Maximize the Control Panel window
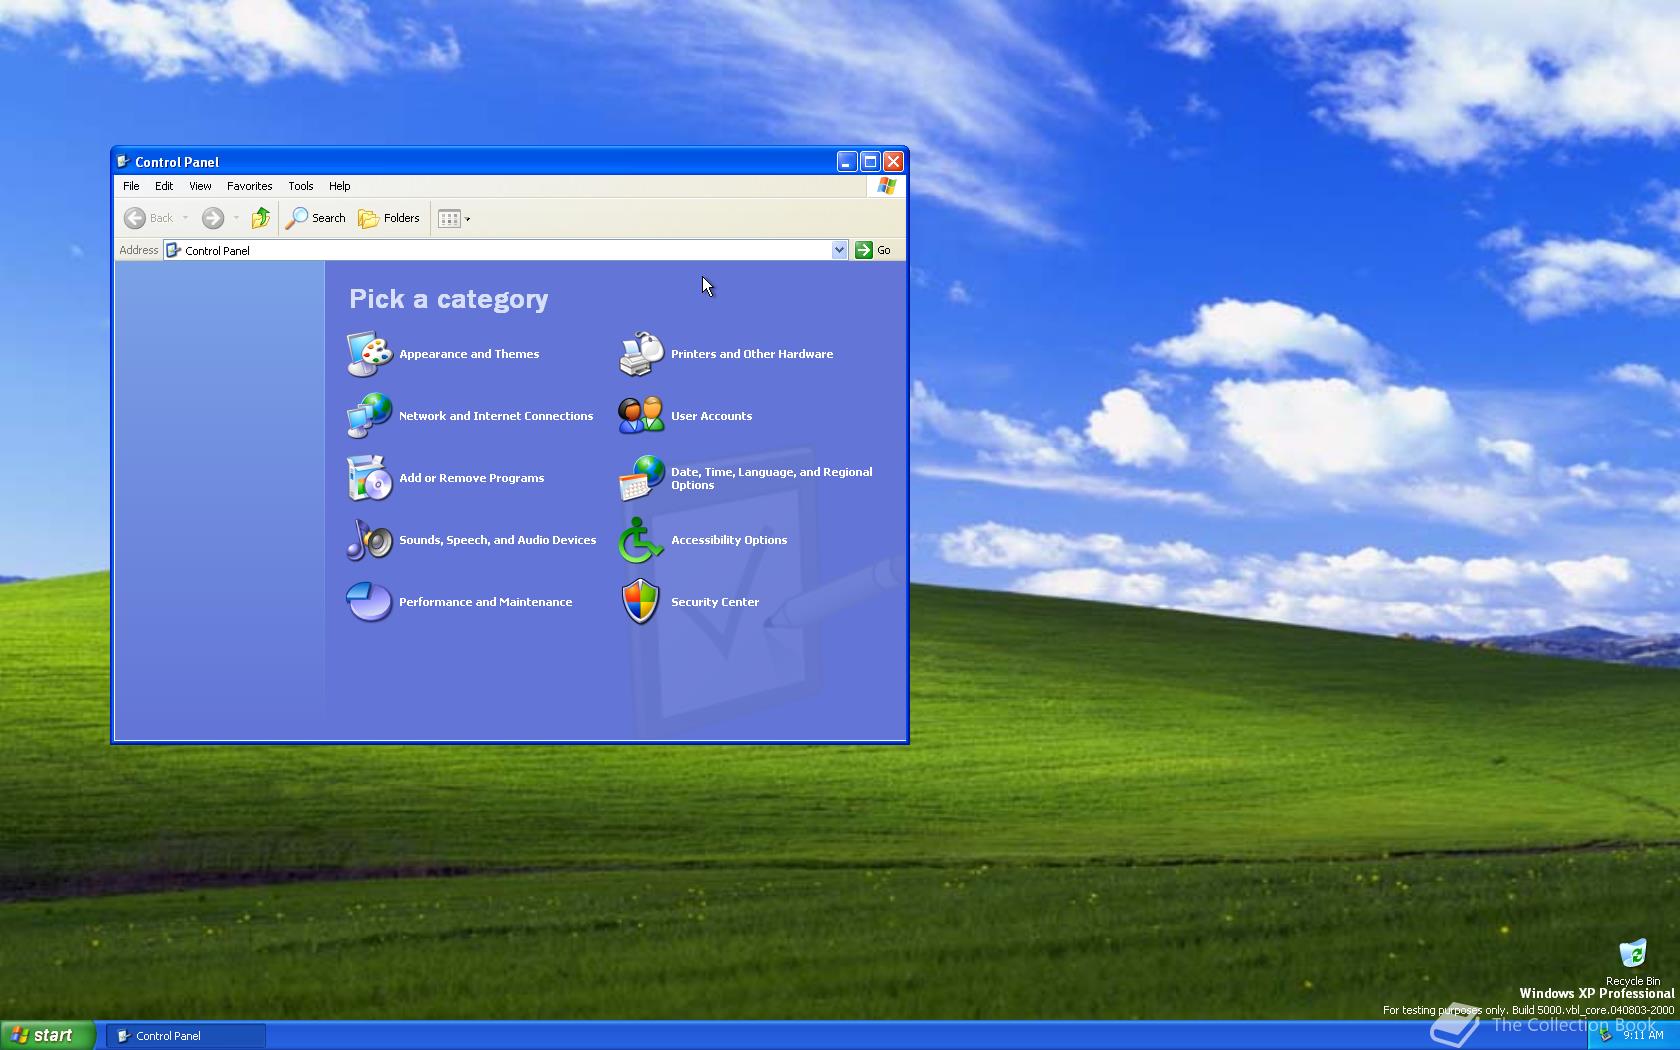 (x=870, y=161)
